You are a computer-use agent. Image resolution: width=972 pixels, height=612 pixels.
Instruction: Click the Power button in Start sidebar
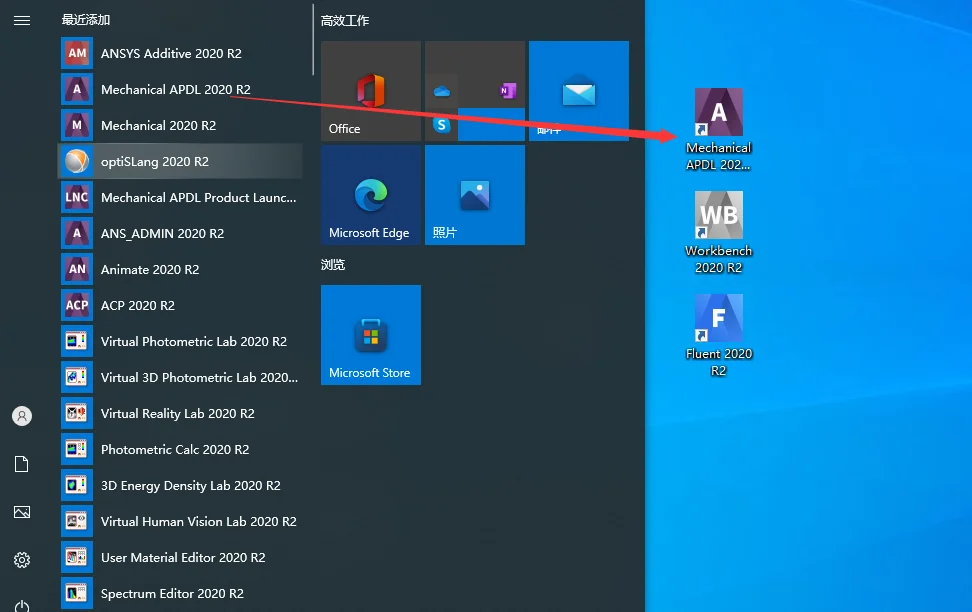22,606
